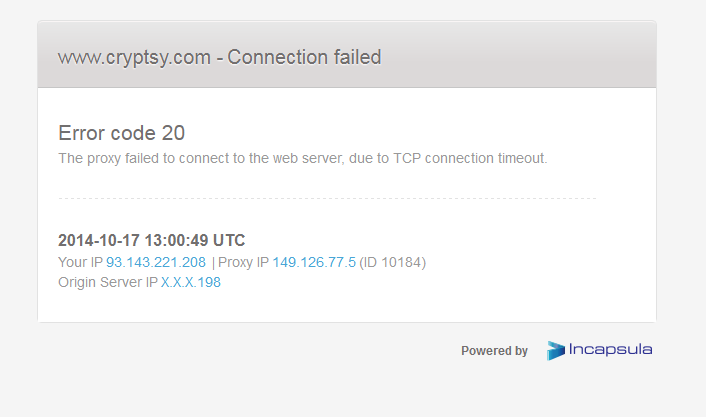706x417 pixels.
Task: Click the 'UTC' timezone text
Action: (230, 241)
